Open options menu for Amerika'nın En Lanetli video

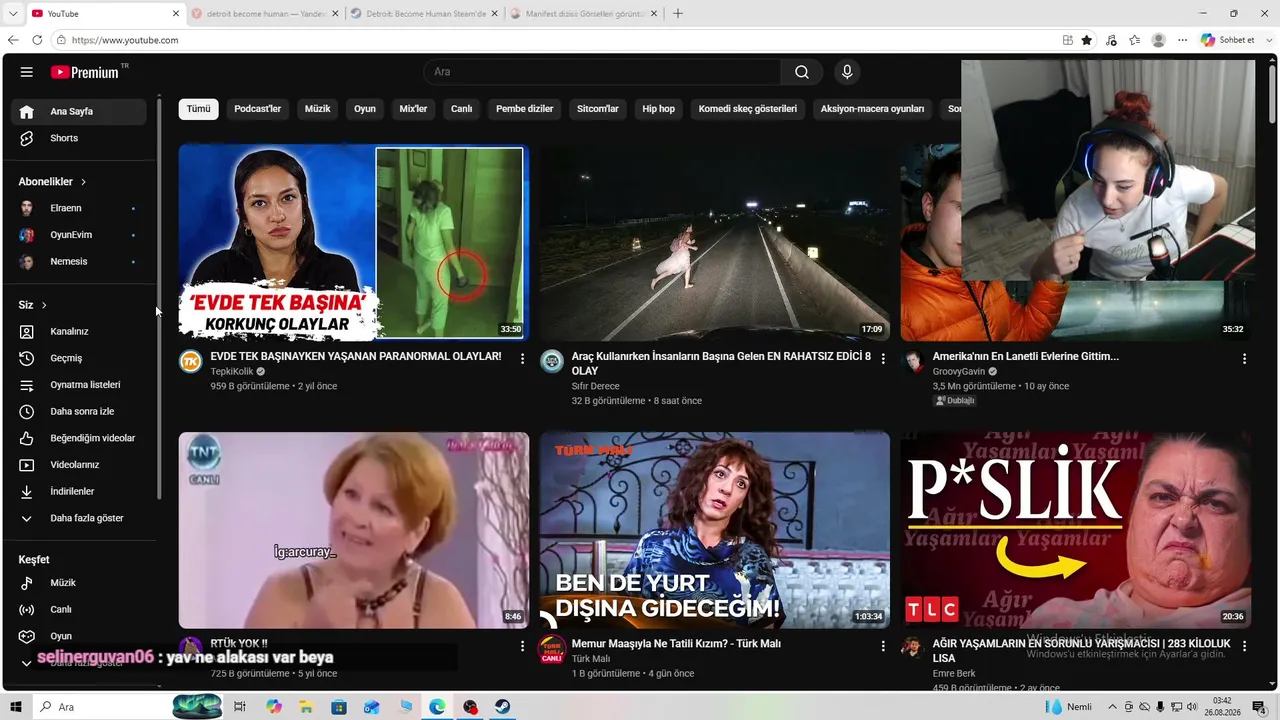pos(1244,358)
